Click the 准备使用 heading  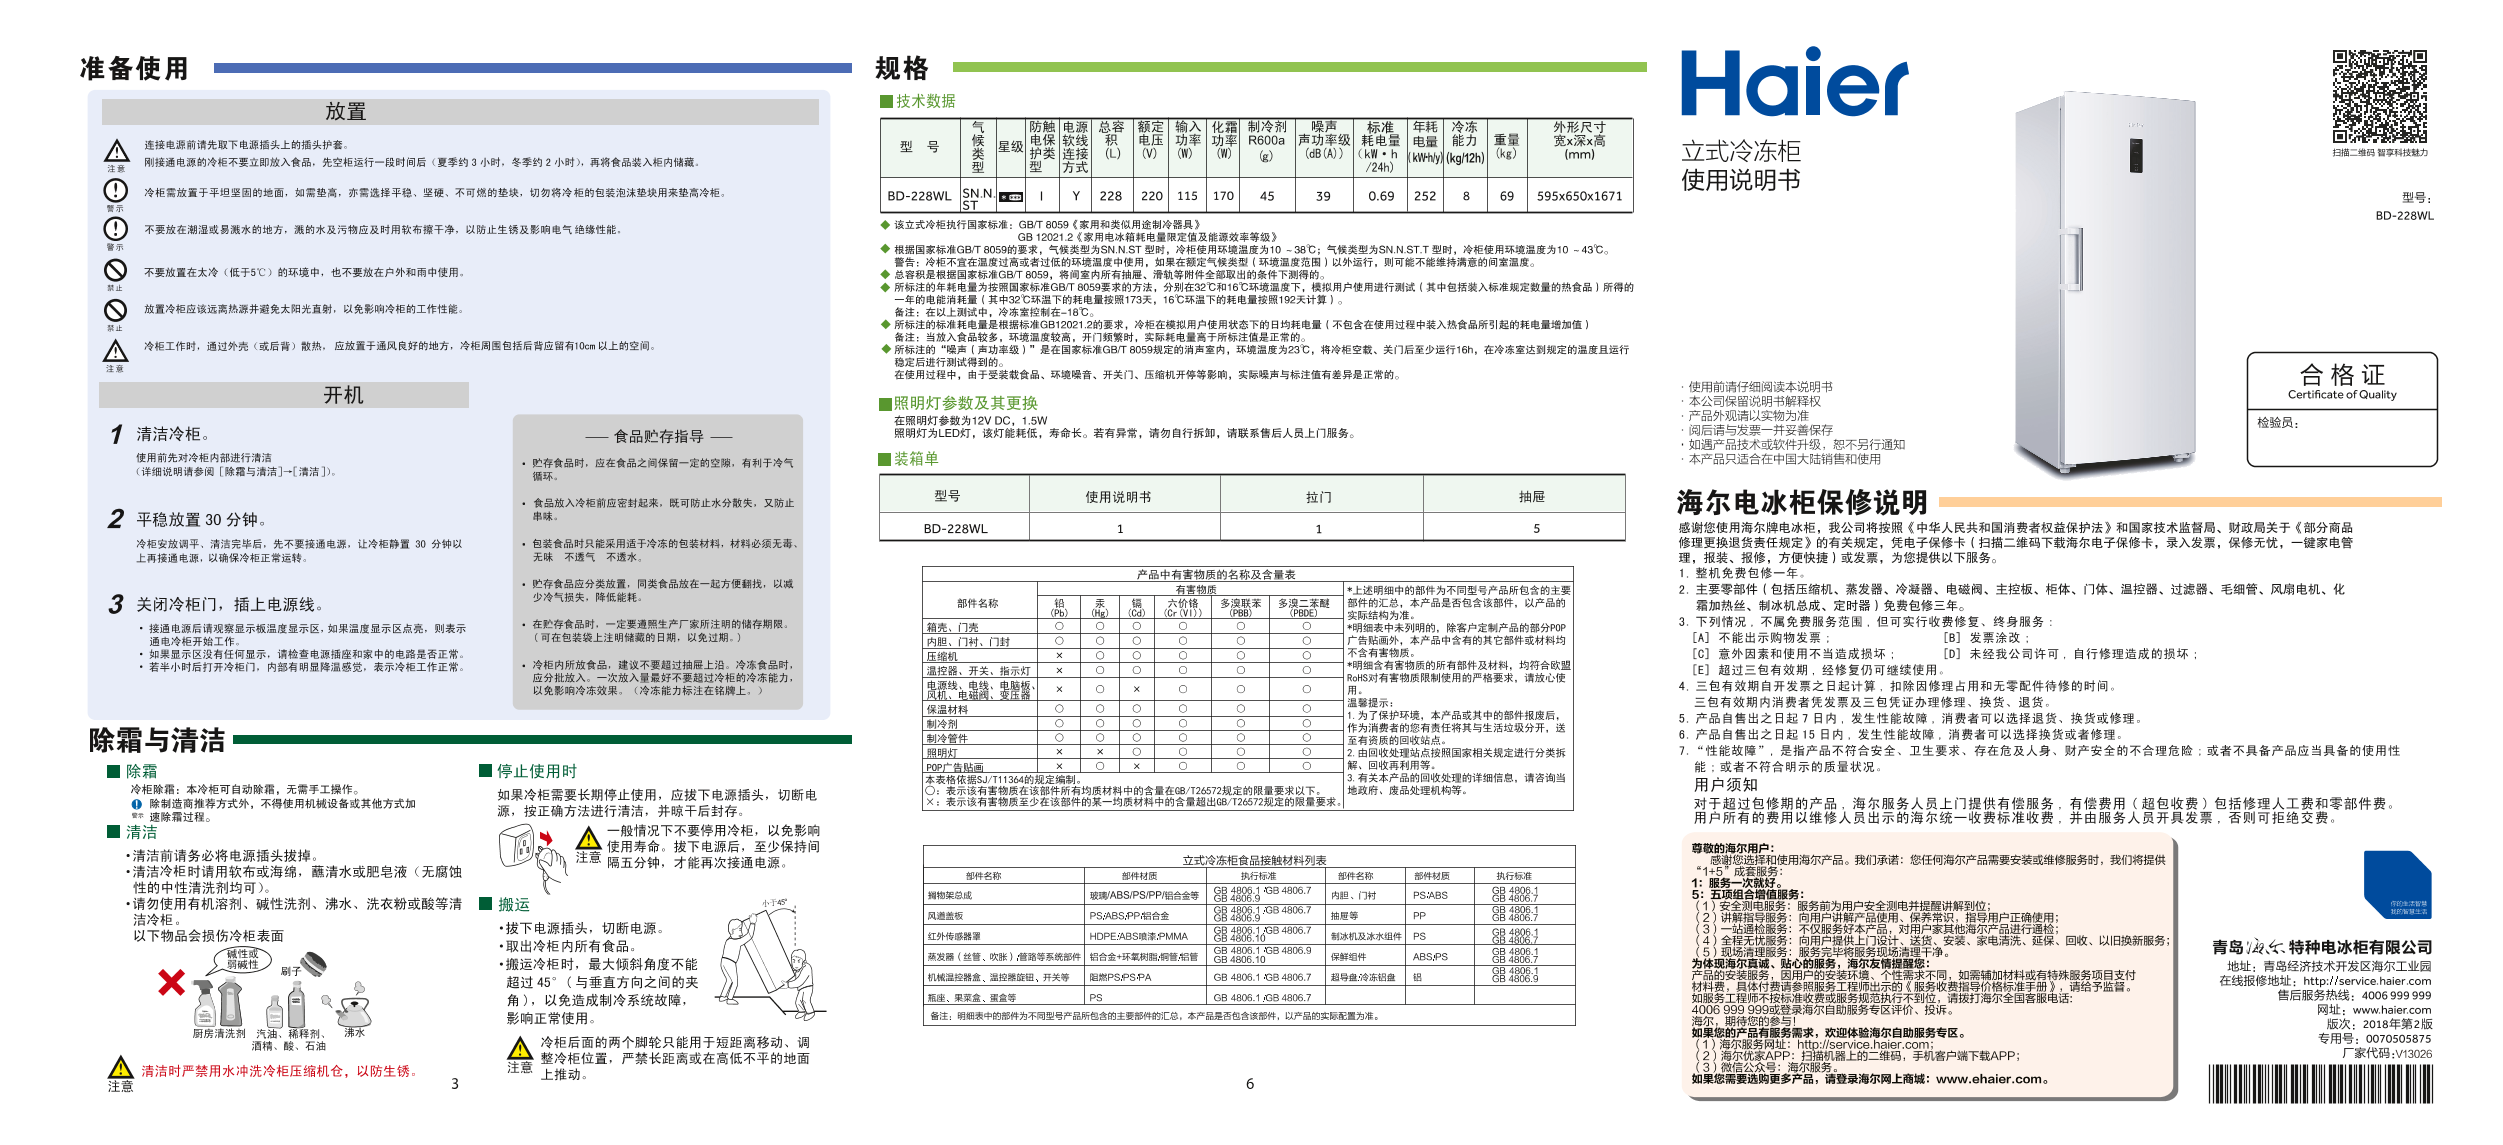point(134,68)
